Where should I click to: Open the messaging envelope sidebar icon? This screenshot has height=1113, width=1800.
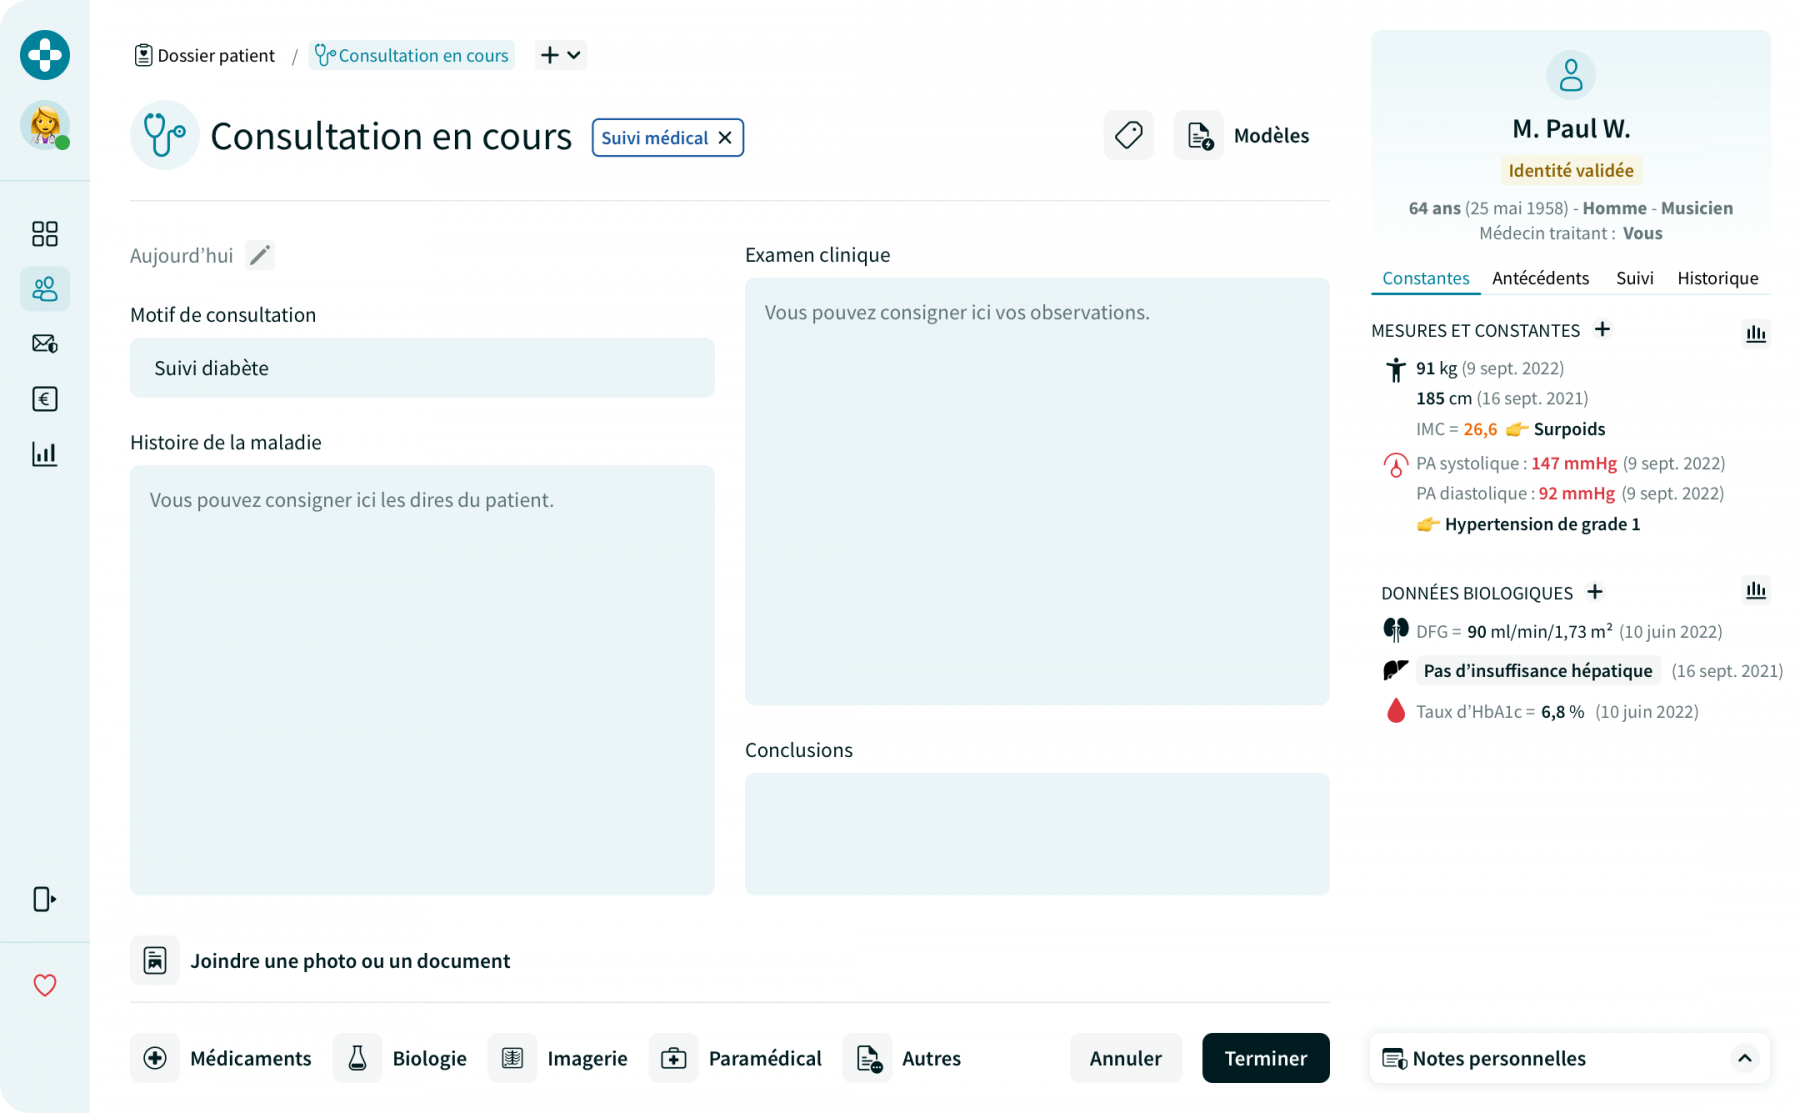(x=45, y=344)
